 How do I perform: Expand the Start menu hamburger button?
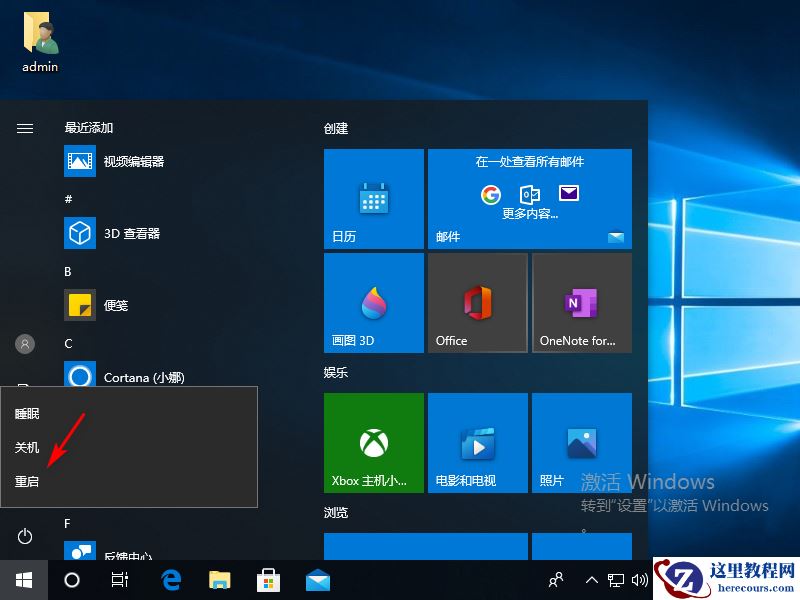(x=24, y=128)
